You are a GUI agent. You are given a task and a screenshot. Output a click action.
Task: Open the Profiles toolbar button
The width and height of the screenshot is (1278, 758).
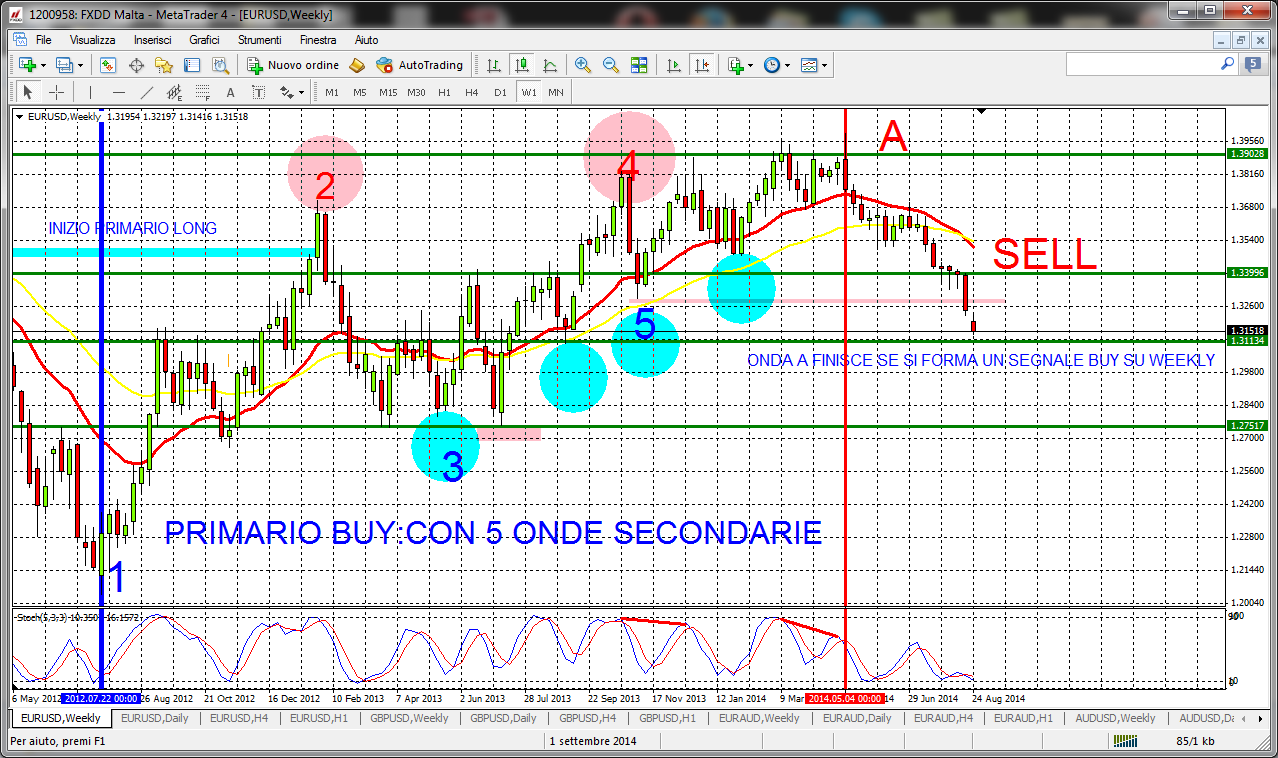65,65
